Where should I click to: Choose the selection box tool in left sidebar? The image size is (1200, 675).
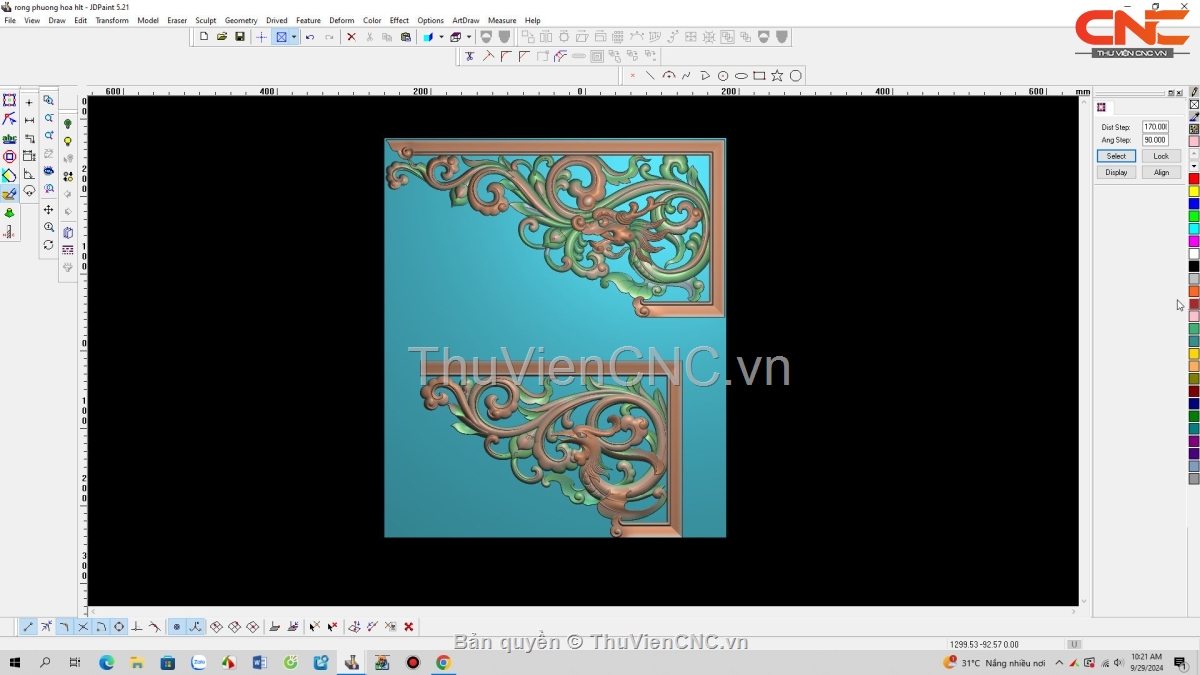tap(9, 100)
